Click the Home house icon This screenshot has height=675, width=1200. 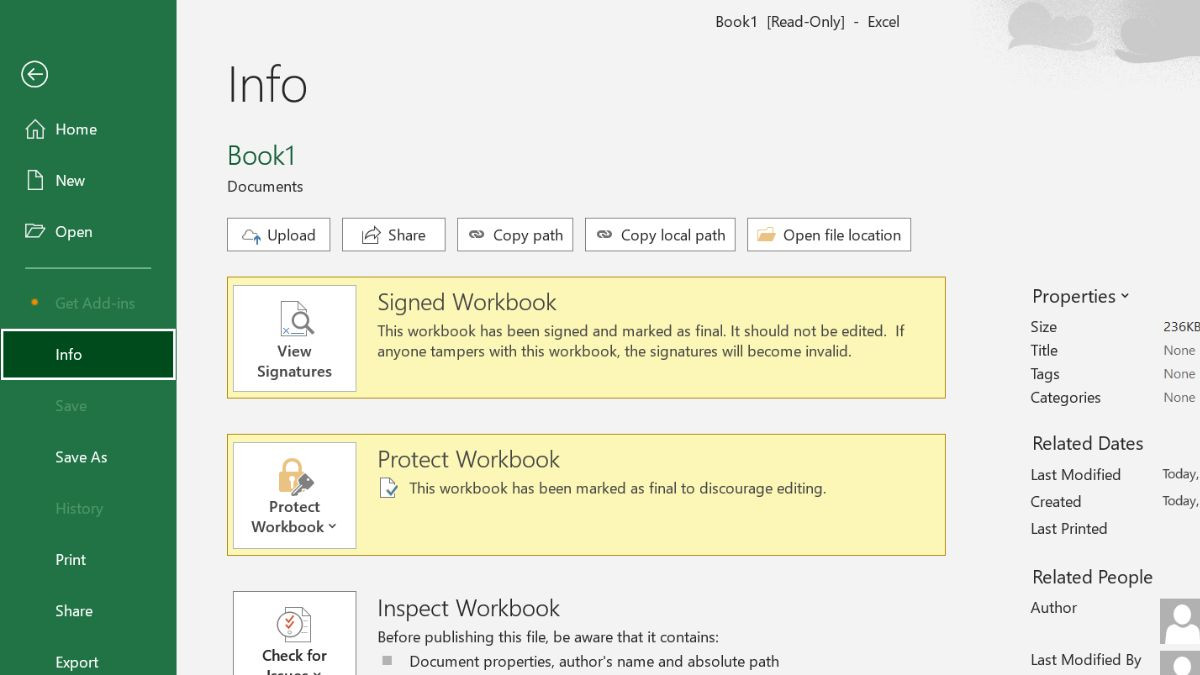coord(35,129)
